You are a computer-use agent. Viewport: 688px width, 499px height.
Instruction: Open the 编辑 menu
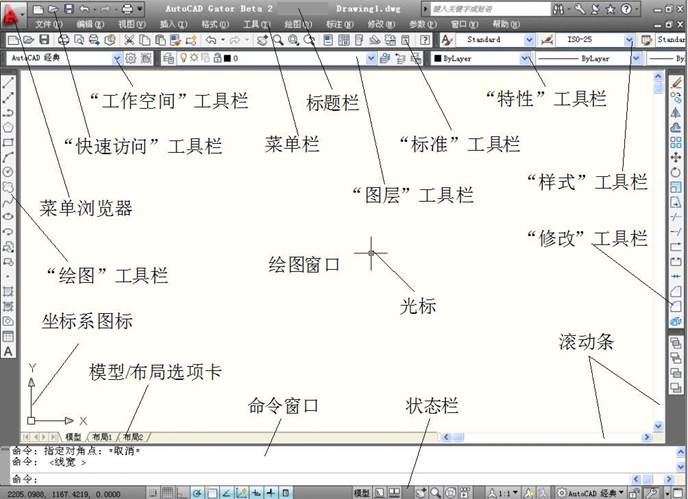click(90, 24)
